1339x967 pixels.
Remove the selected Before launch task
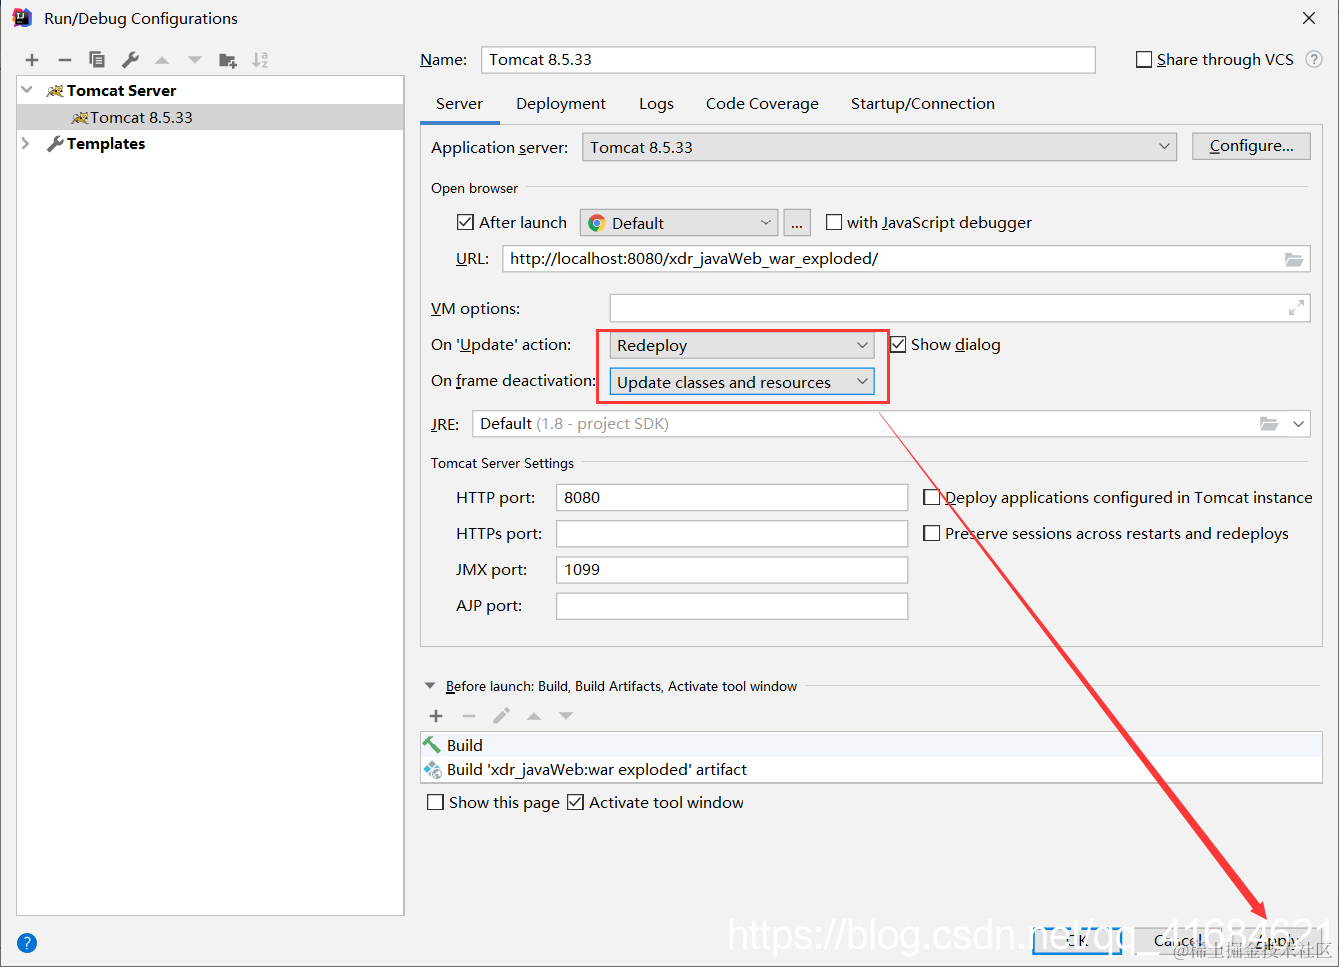pos(469,716)
